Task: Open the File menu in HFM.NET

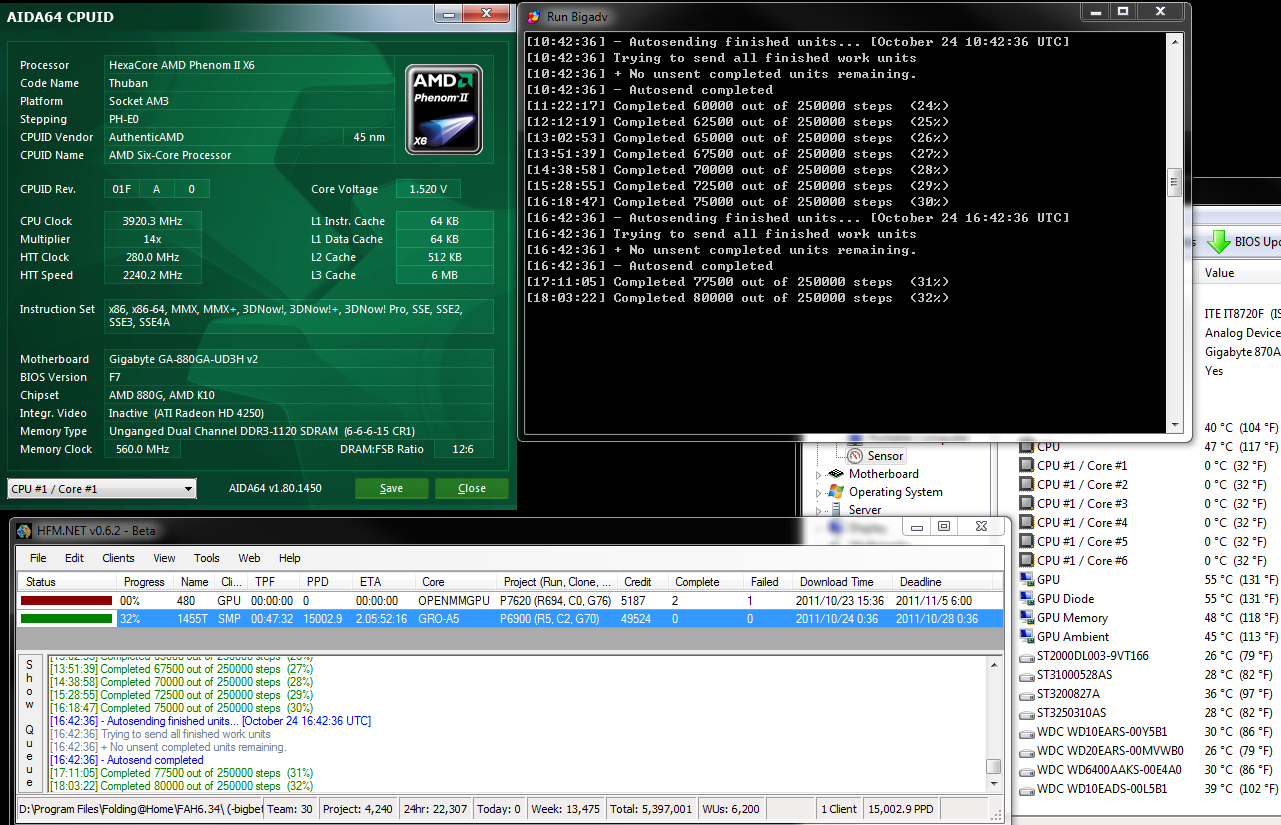Action: 38,558
